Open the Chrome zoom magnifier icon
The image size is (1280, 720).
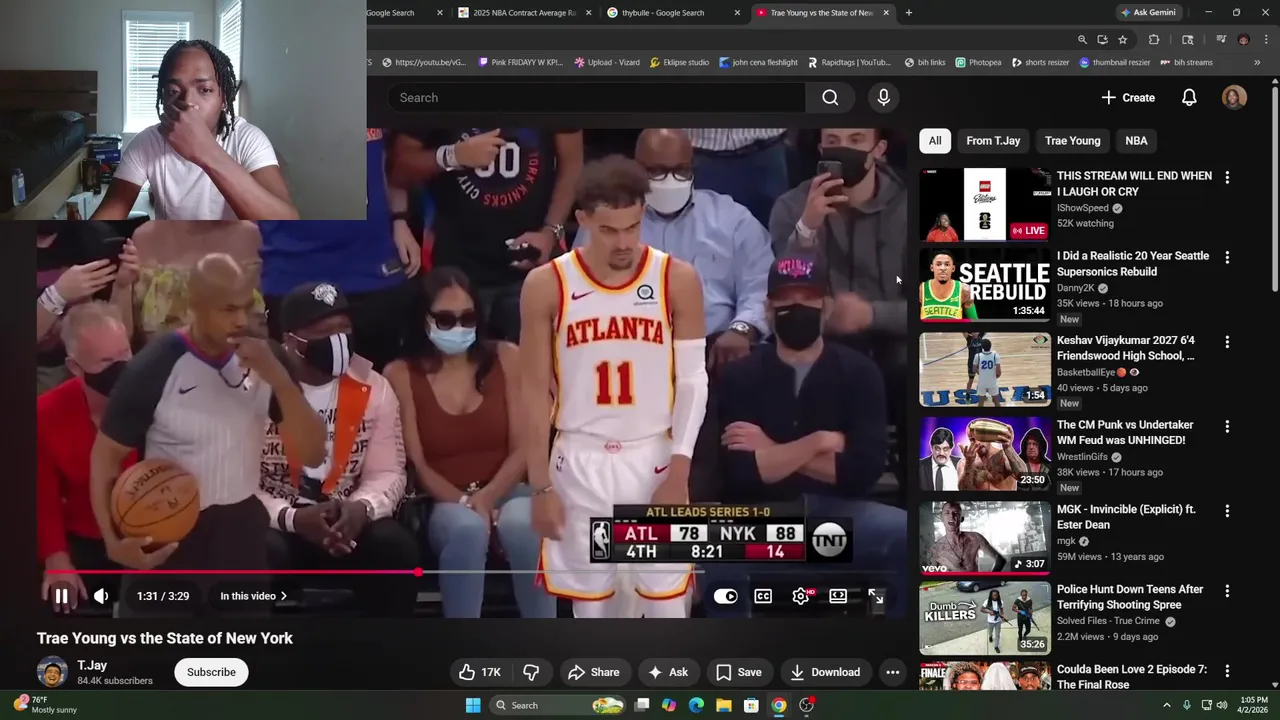coord(1082,40)
